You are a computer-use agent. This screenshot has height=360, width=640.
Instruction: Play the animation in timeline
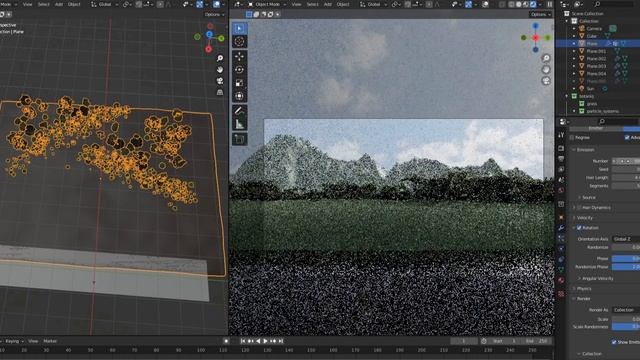point(265,341)
